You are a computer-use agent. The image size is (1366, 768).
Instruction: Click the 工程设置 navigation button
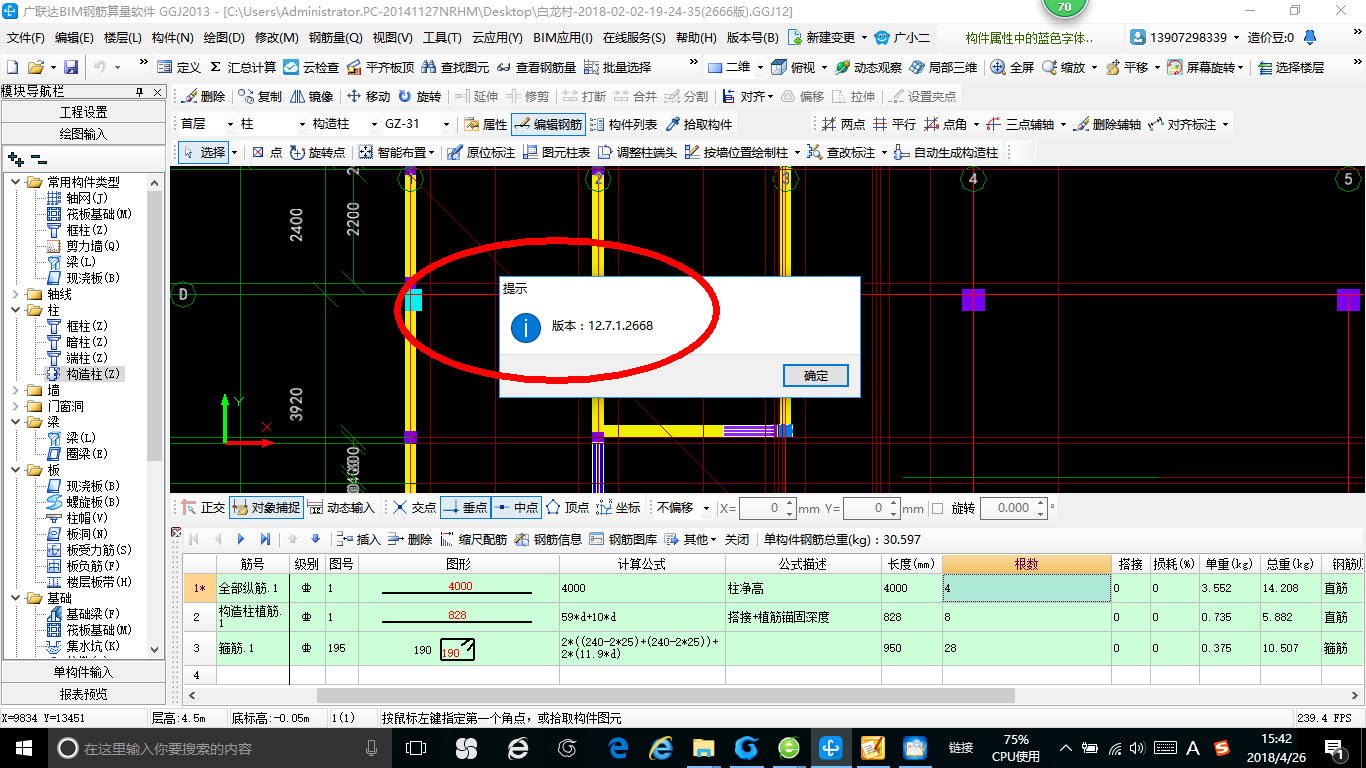(x=83, y=112)
